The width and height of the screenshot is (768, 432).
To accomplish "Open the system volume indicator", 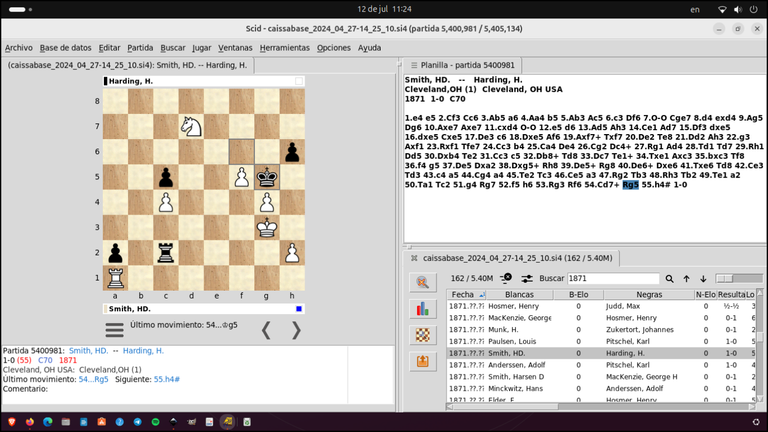I will pos(738,9).
